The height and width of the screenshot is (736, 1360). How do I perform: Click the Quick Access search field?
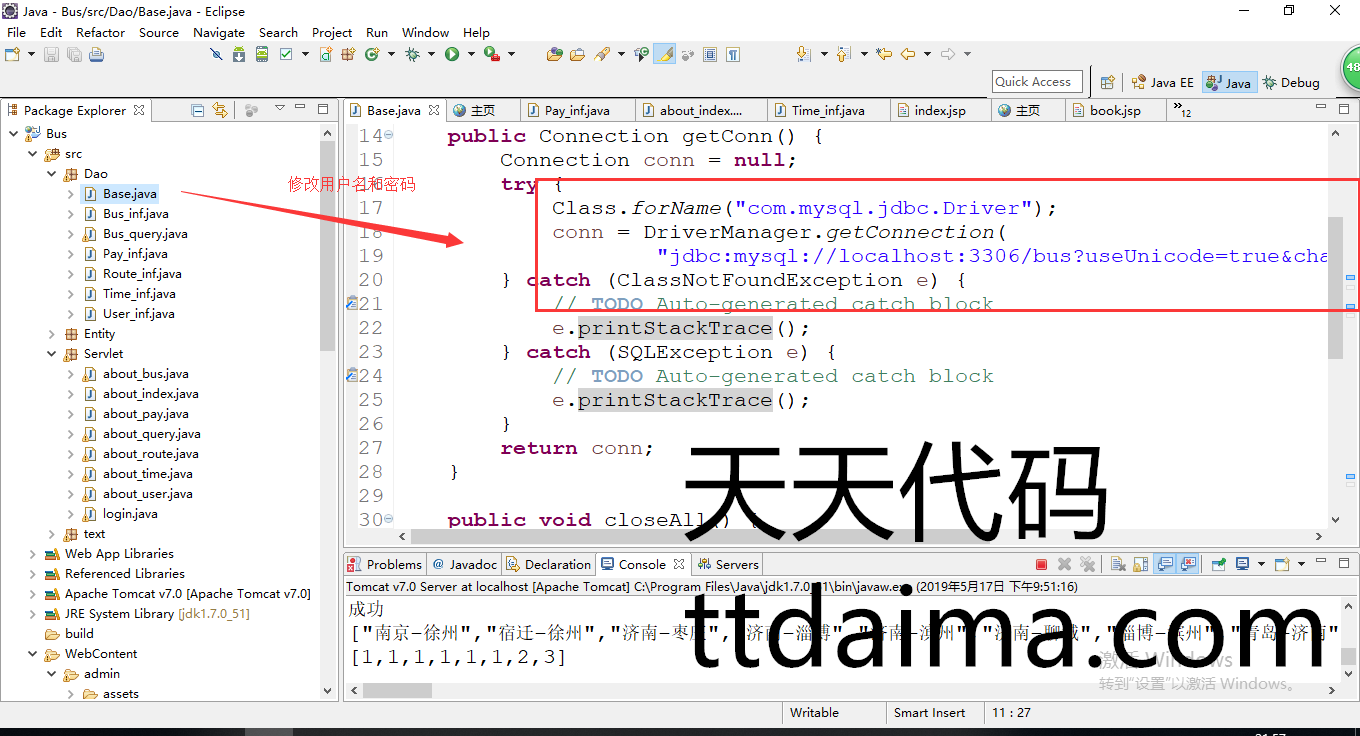[x=1038, y=82]
